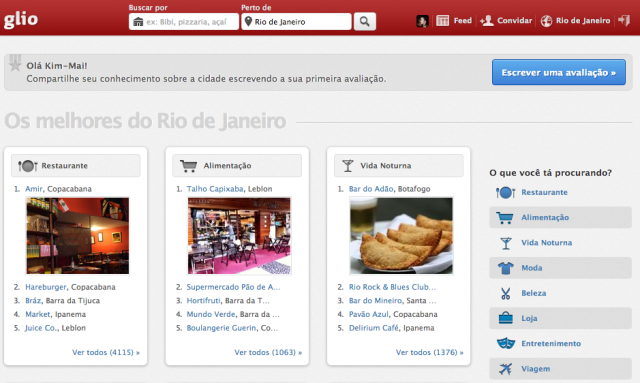
Task: Click the Perto de location input
Action: pyautogui.click(x=296, y=22)
